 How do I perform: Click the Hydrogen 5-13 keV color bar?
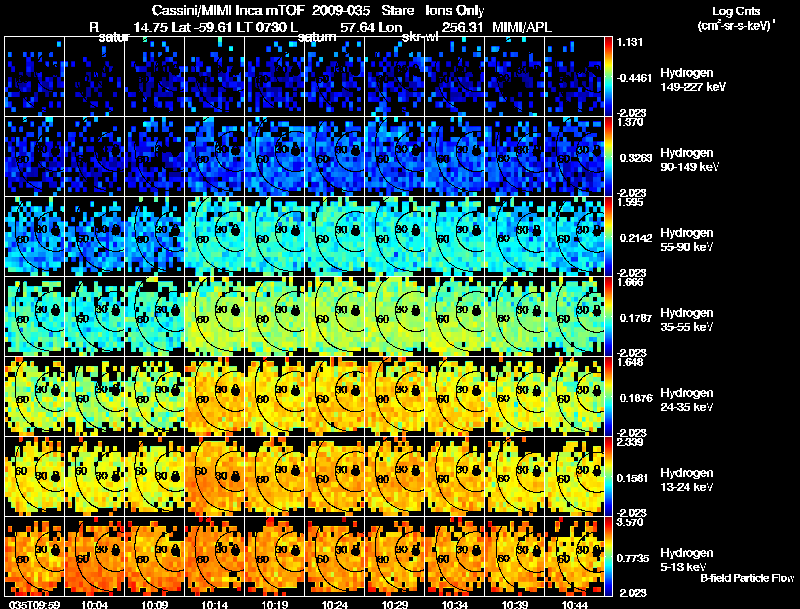coord(608,556)
